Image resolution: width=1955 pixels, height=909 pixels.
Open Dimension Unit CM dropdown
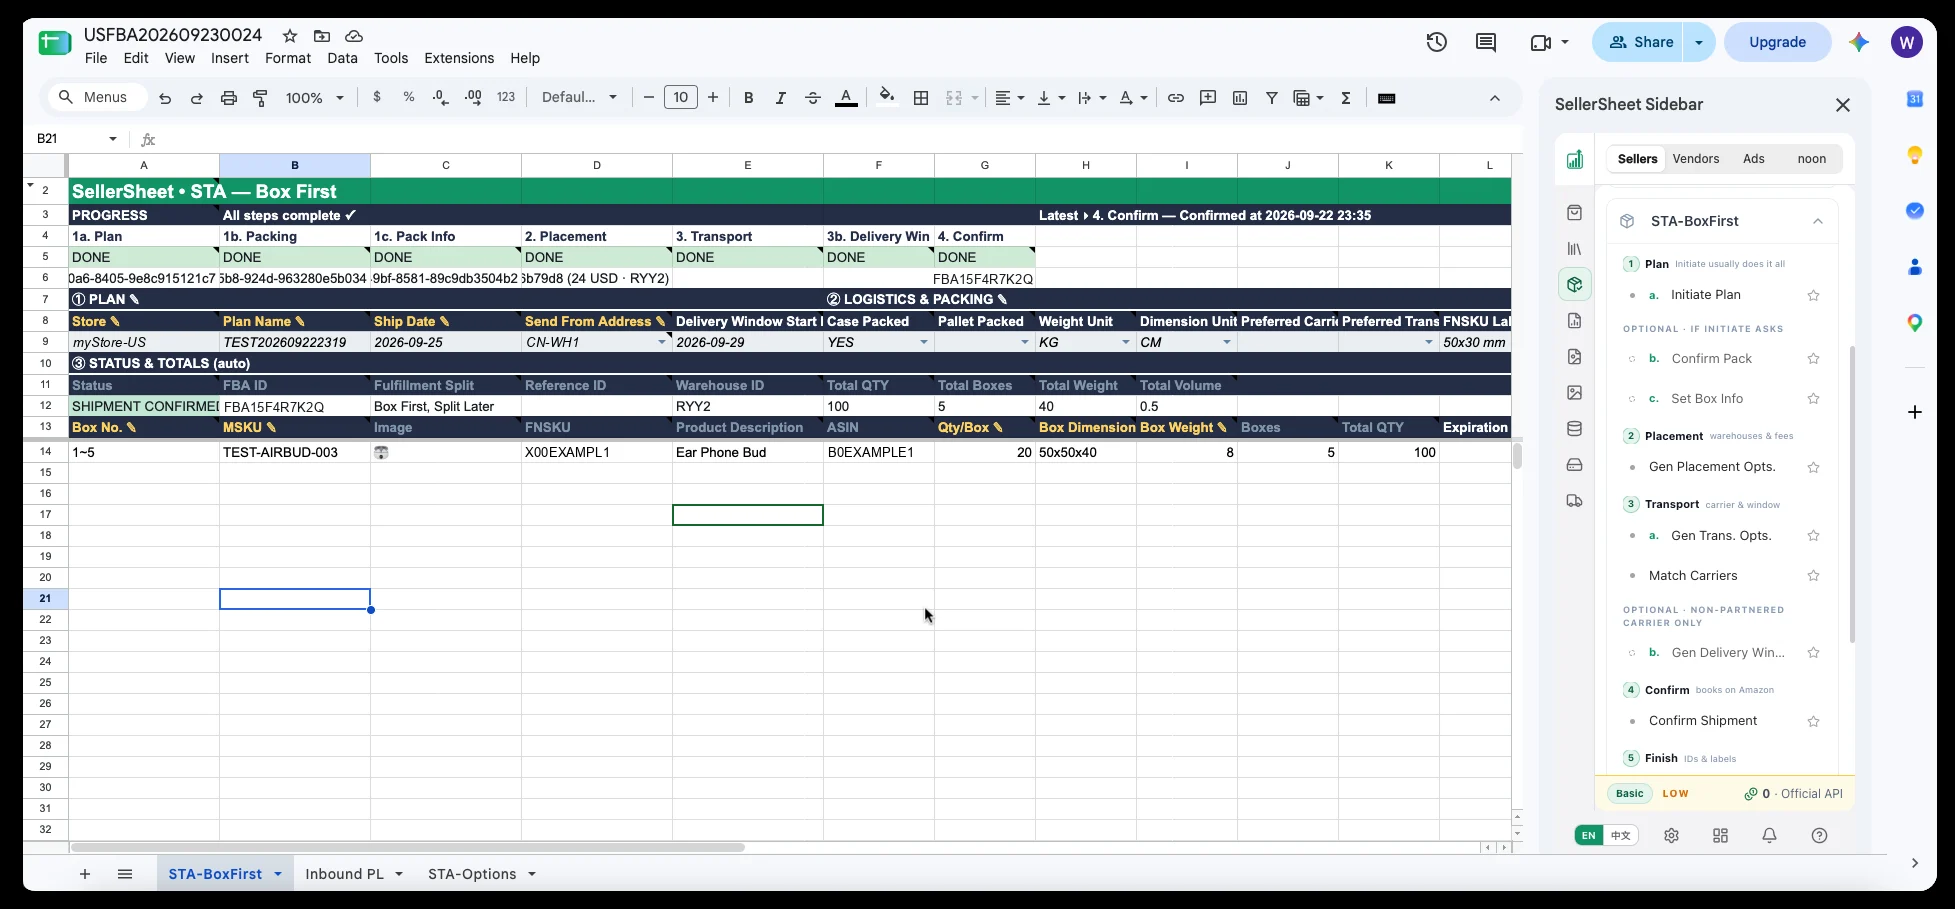pyautogui.click(x=1227, y=342)
